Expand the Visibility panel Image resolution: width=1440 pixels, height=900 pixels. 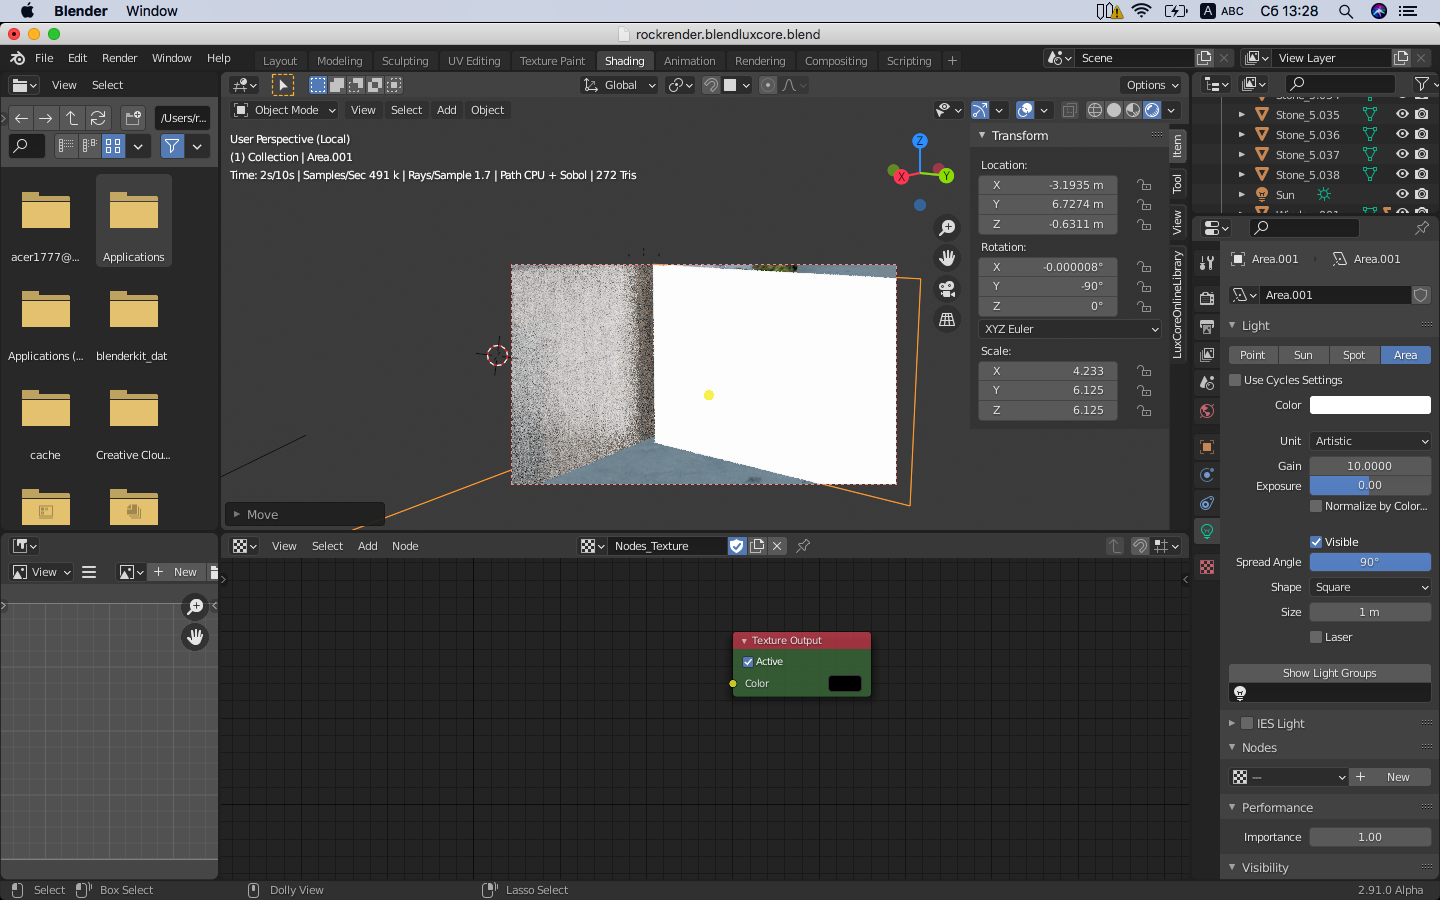click(1264, 868)
